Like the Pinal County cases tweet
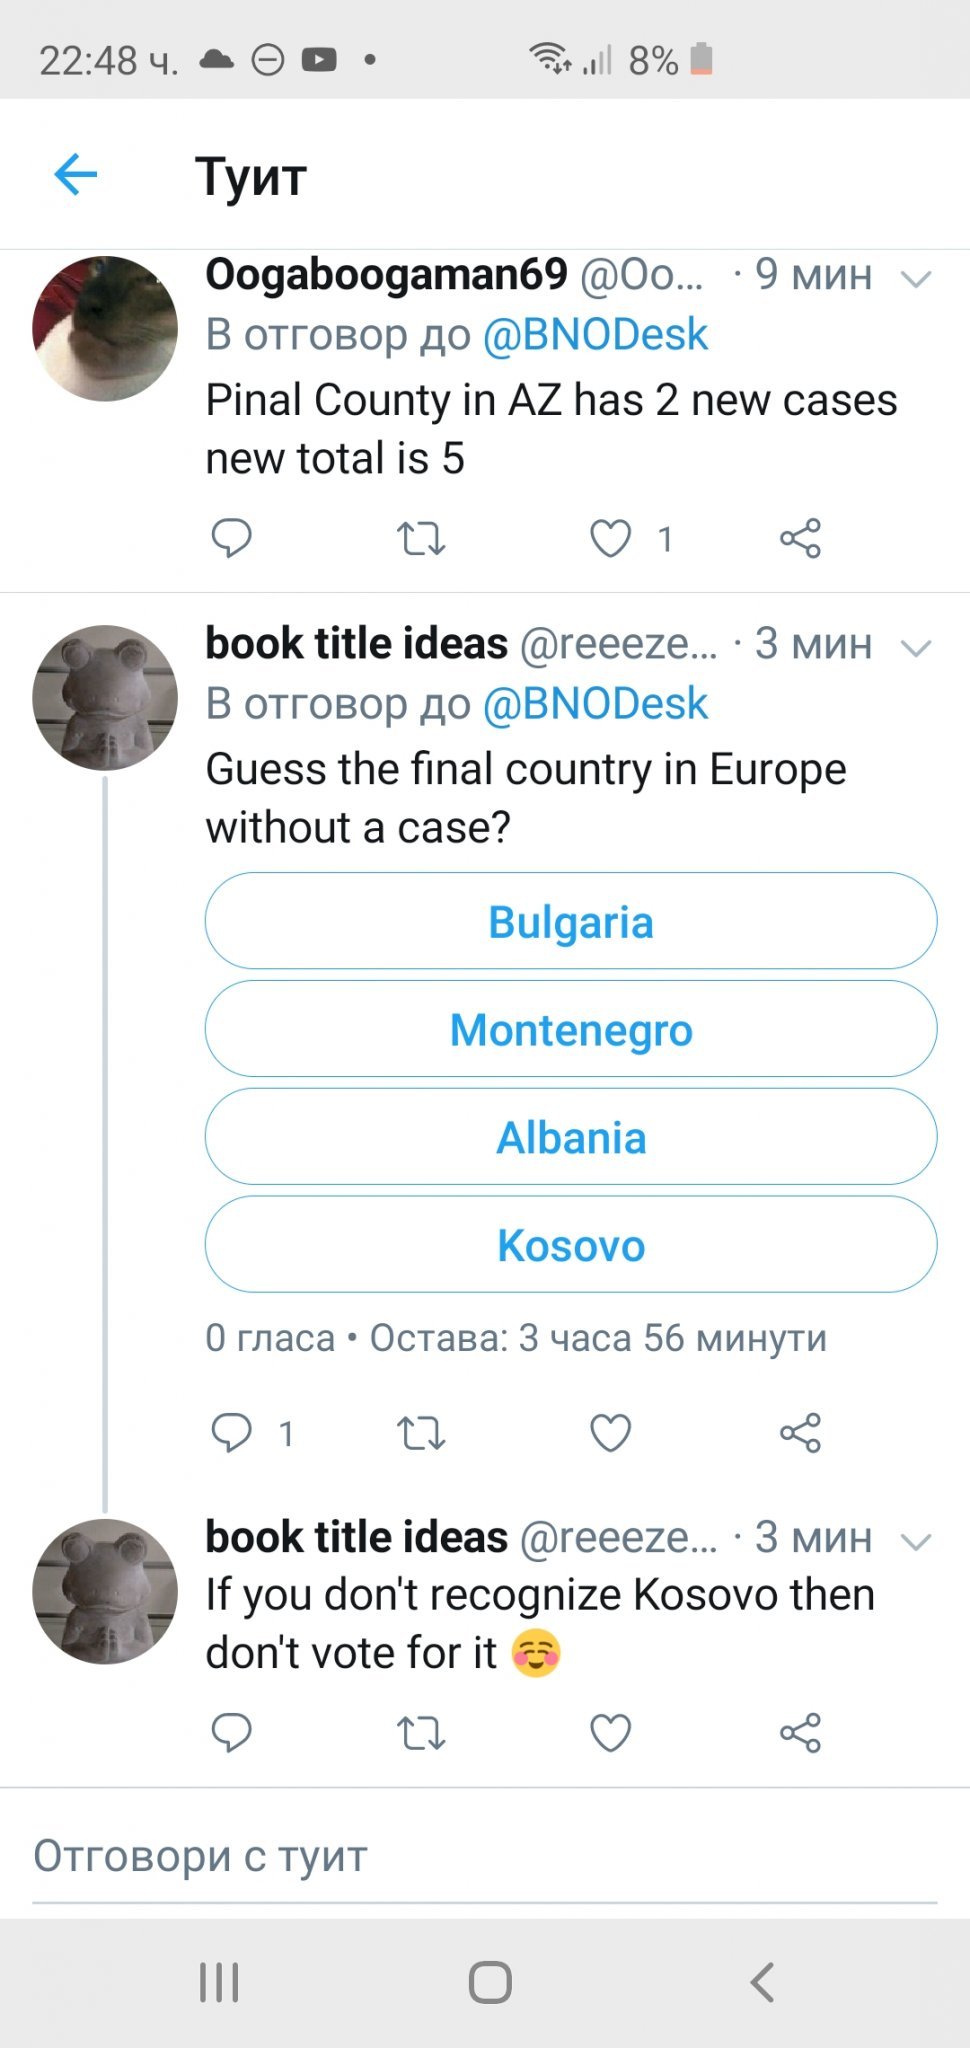This screenshot has width=970, height=2048. coord(610,539)
